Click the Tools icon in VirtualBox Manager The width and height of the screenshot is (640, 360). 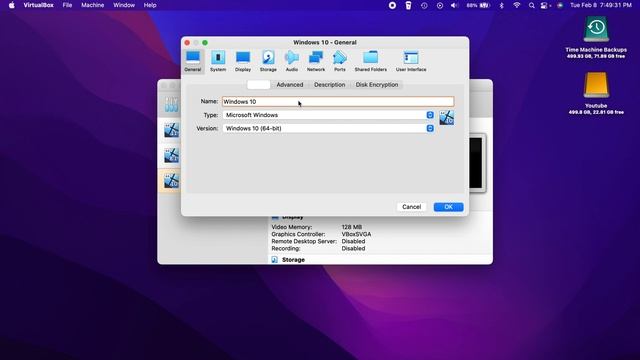(171, 104)
